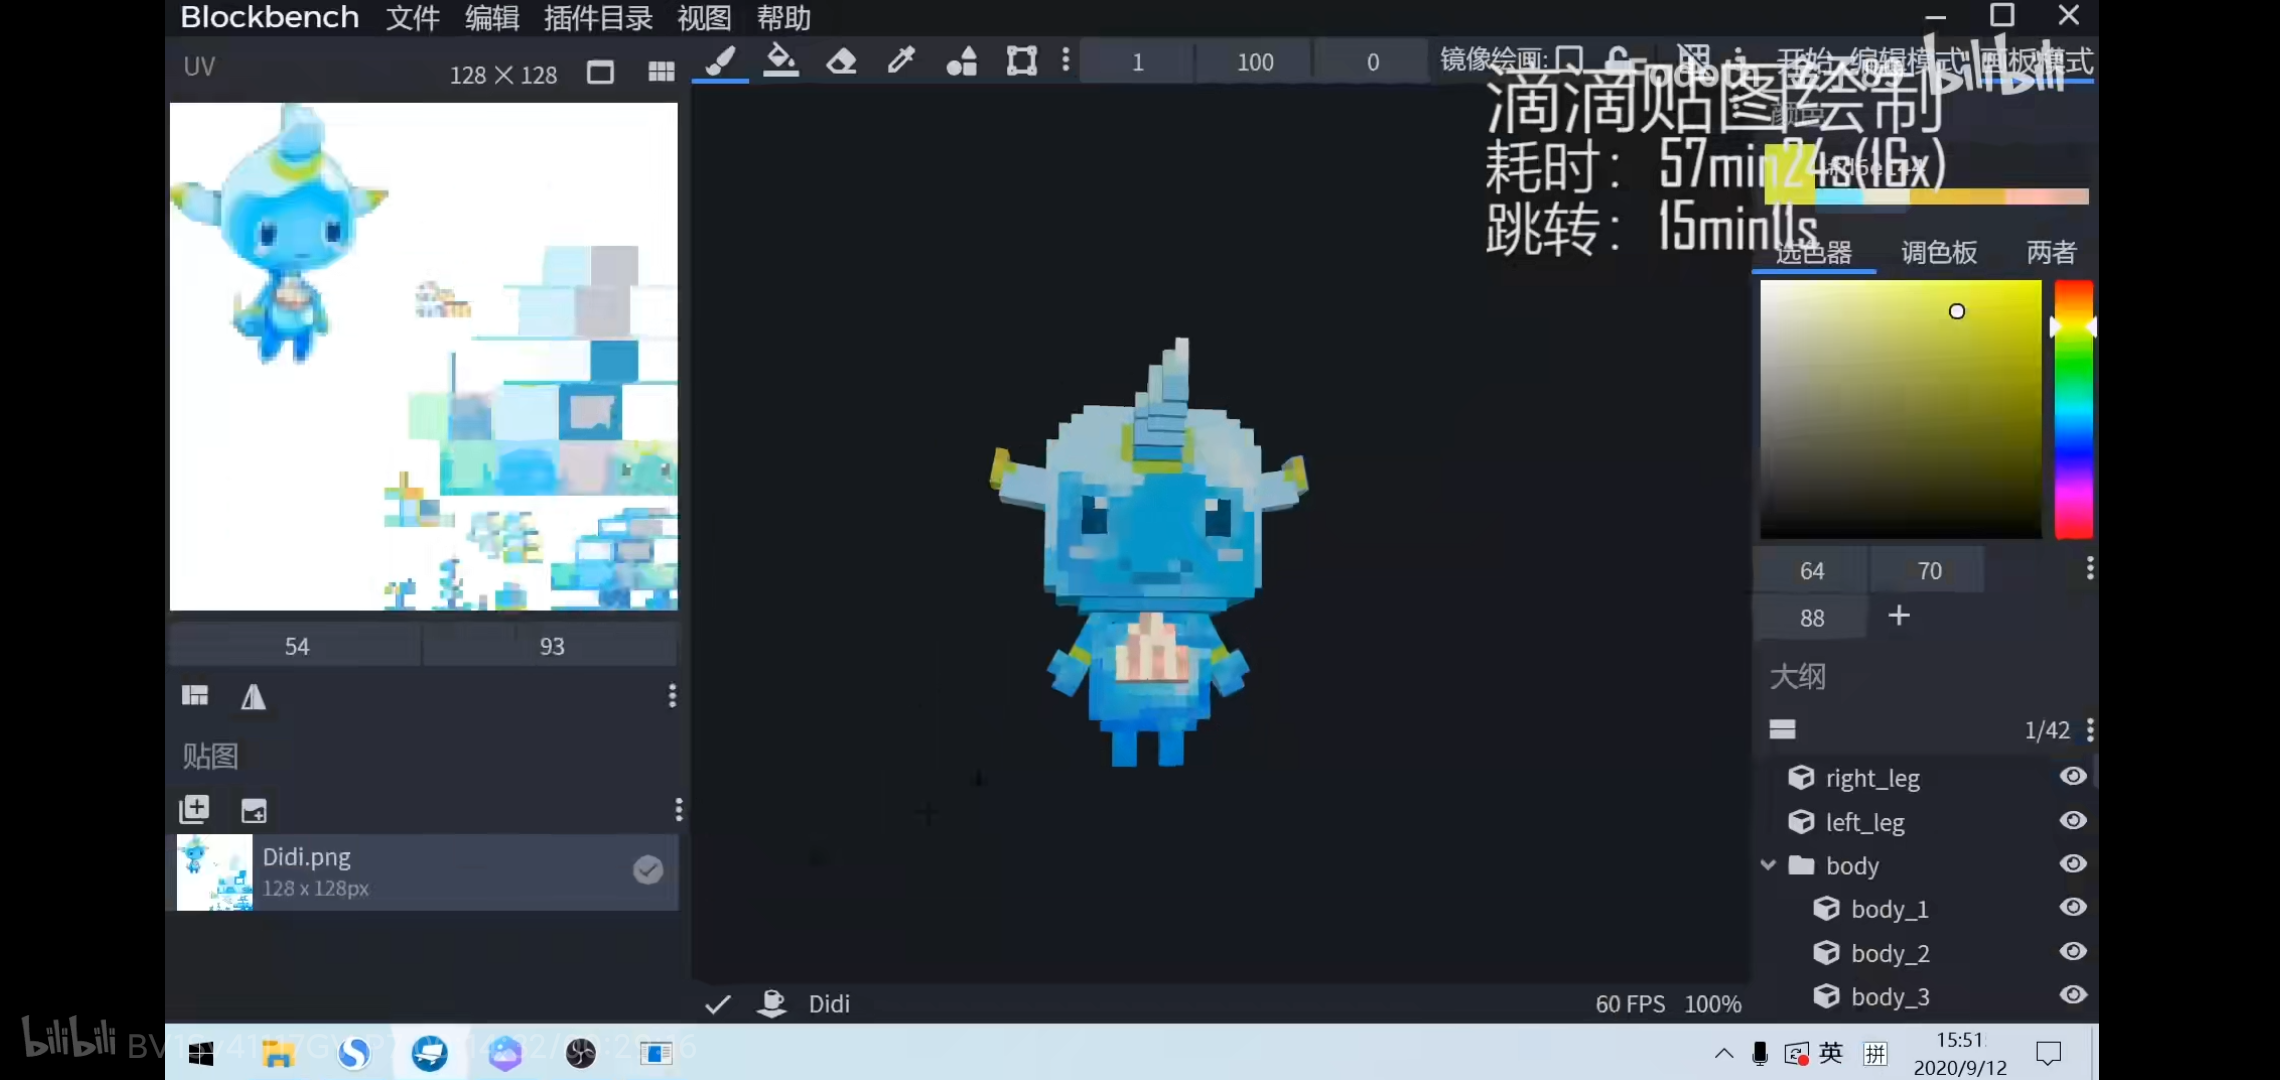Add current color with plus button
Screen dimensions: 2280x1080
click(x=1898, y=616)
